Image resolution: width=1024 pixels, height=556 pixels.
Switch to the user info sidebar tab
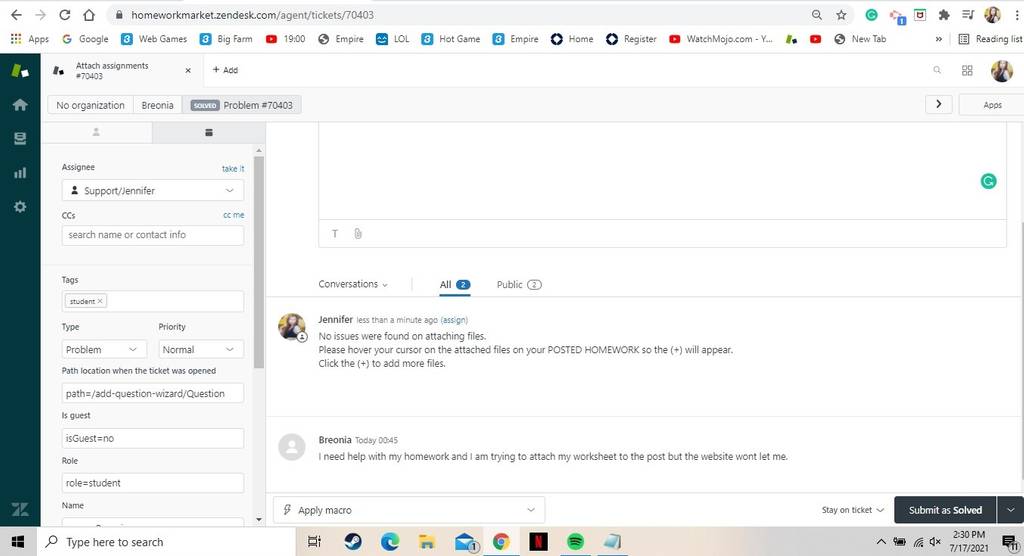96,133
